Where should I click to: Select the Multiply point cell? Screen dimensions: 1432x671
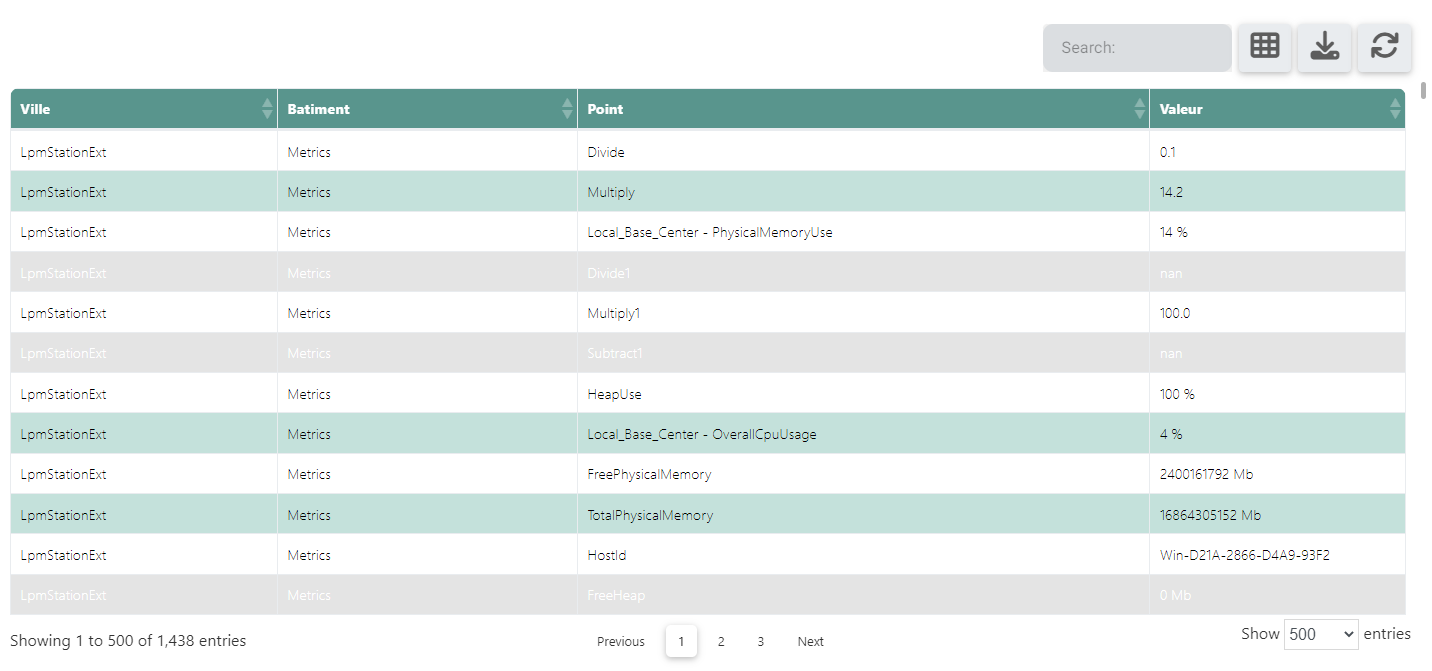pyautogui.click(x=863, y=192)
